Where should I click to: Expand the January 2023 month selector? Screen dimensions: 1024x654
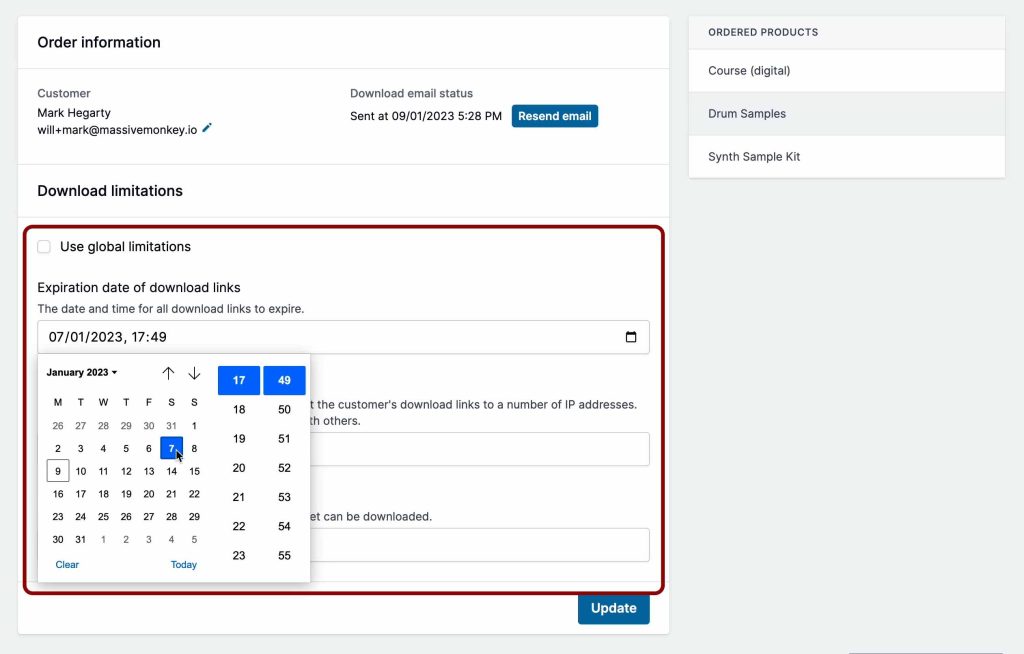82,373
